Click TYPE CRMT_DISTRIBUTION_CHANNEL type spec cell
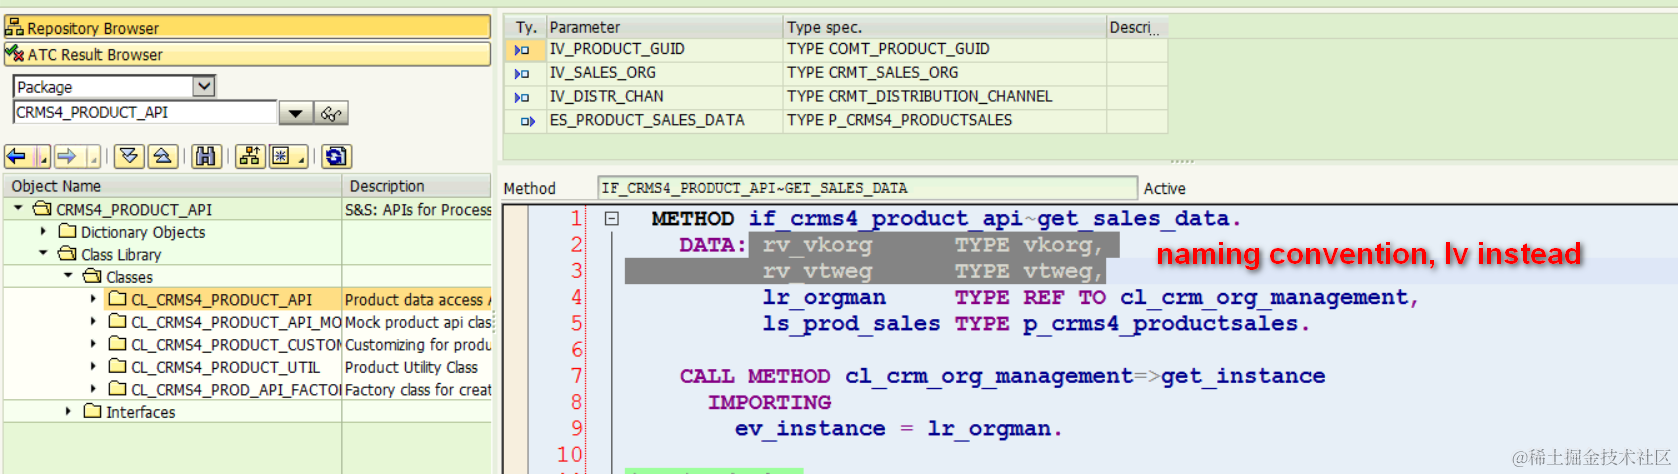Viewport: 1678px width, 474px height. pos(945,97)
